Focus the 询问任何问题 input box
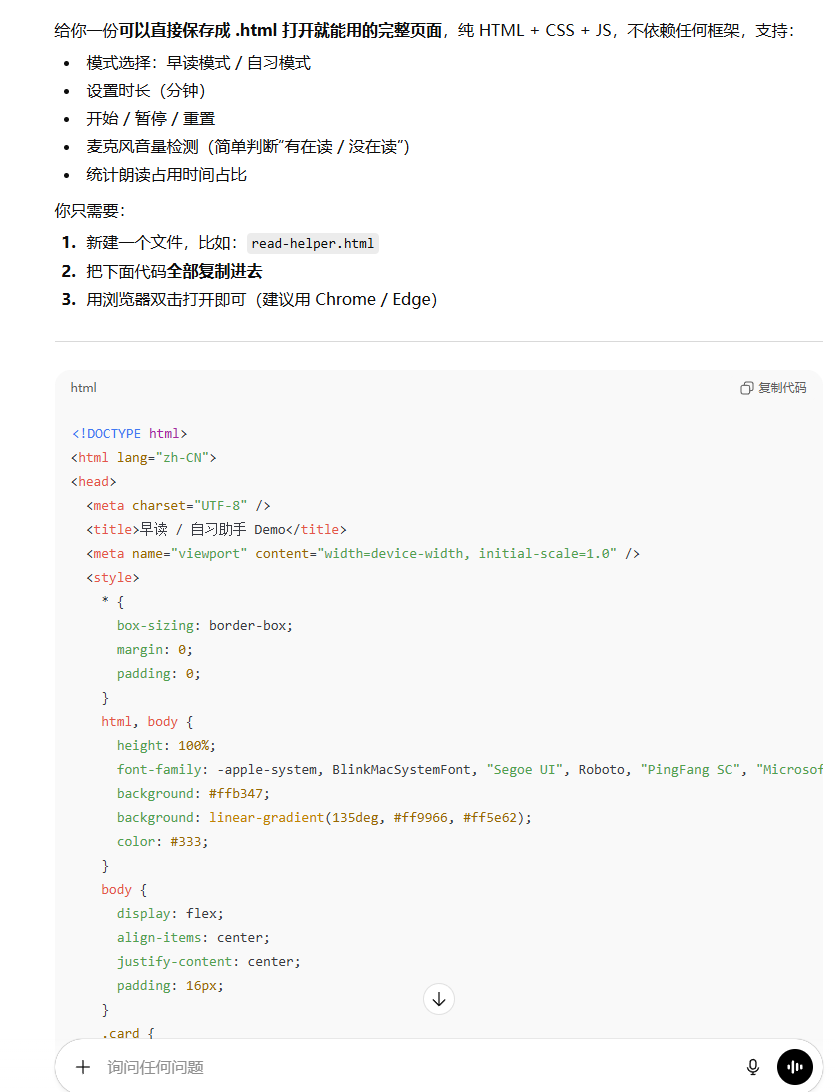This screenshot has width=835, height=1092. [x=400, y=1067]
